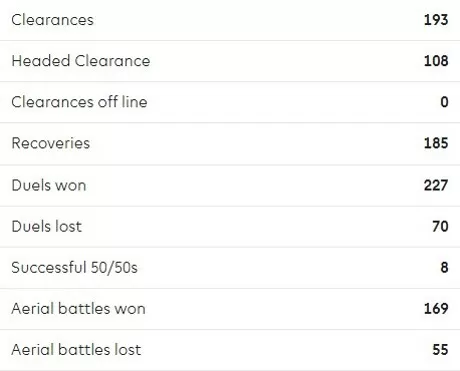
Task: Click the Aerial battles won value 169
Action: coord(436,308)
